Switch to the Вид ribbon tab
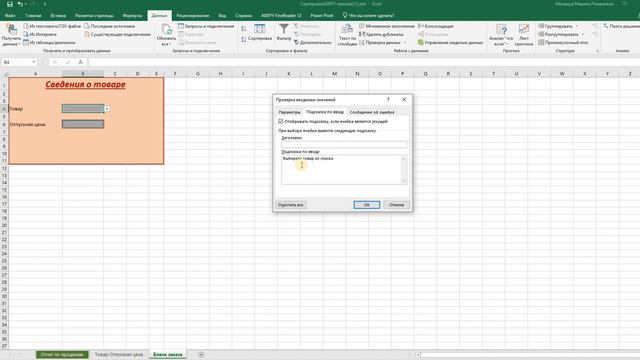This screenshot has height=360, width=640. [222, 16]
